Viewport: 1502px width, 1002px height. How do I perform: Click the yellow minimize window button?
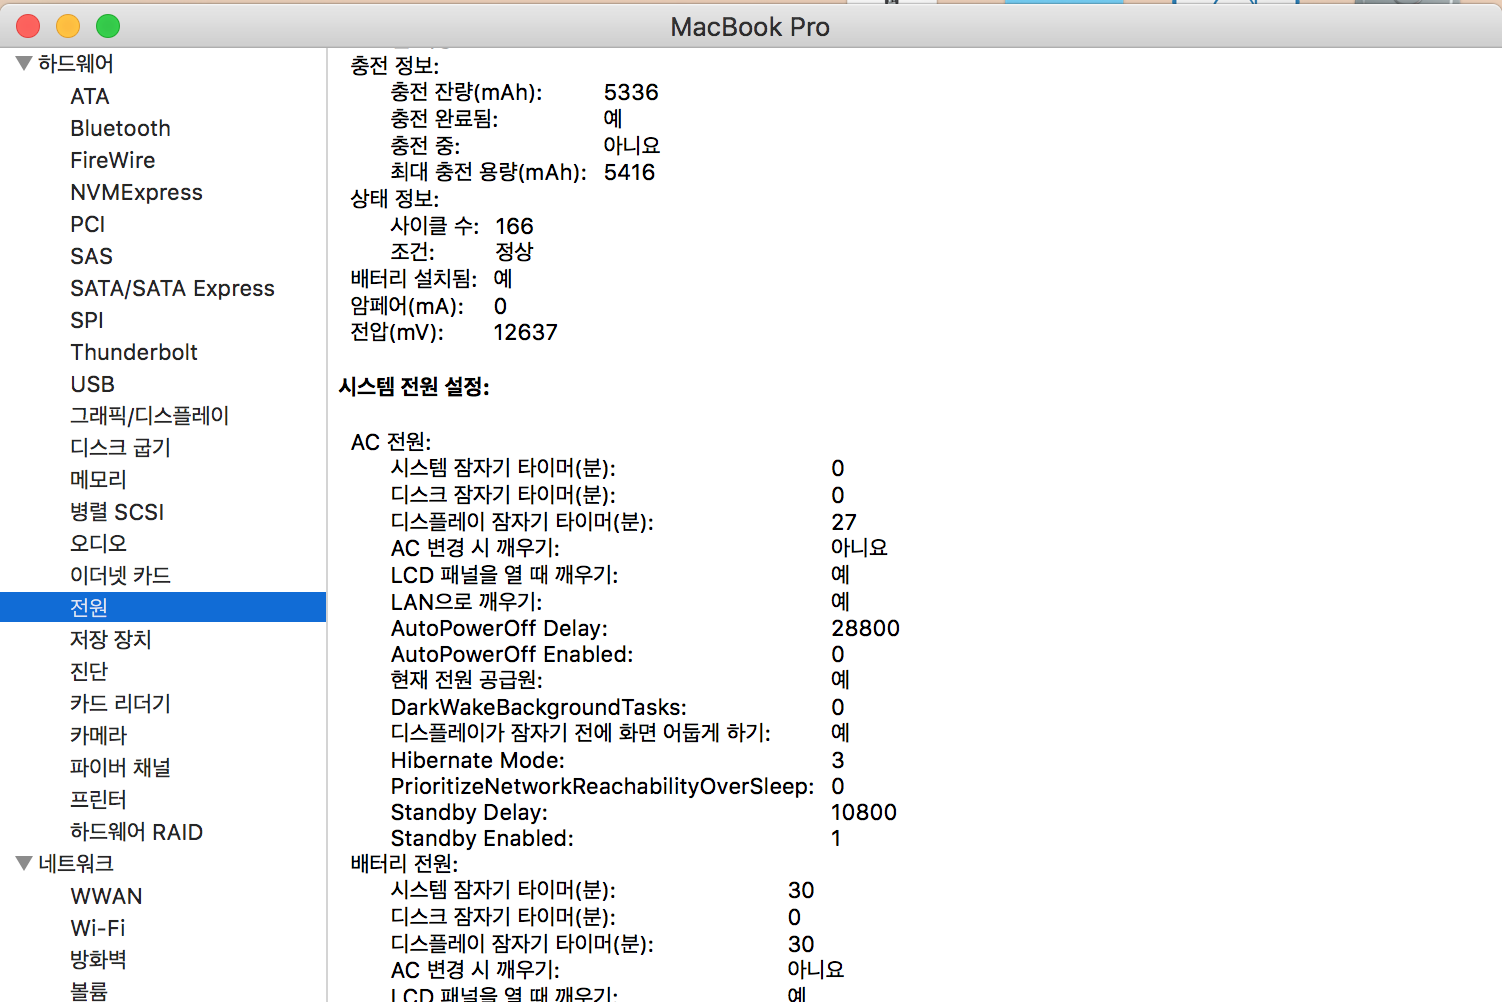[x=68, y=26]
